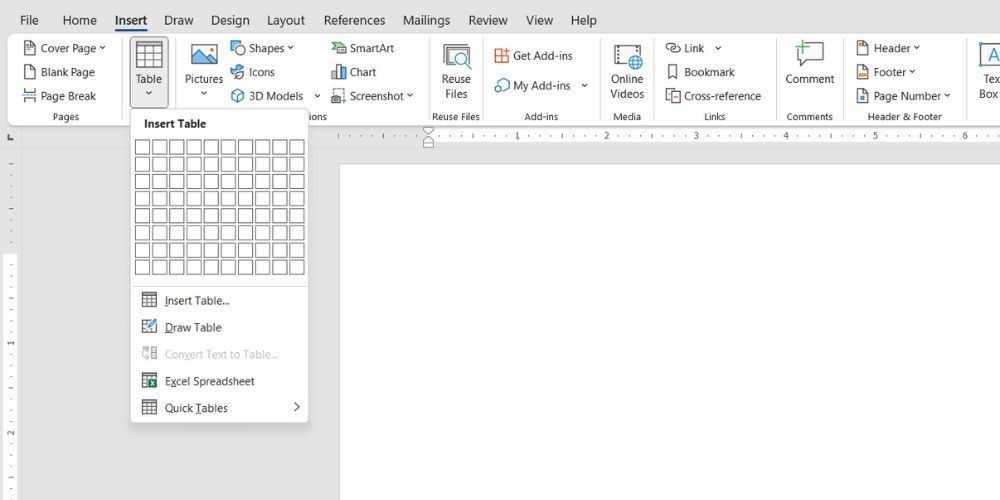Screen dimensions: 1000x500
Task: Click the indent marker on the ruler
Action: (x=429, y=136)
